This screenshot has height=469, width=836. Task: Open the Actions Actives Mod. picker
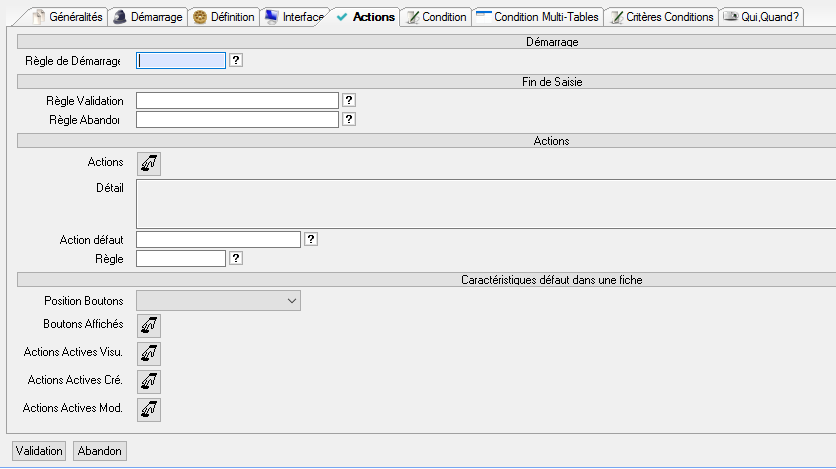click(x=148, y=409)
